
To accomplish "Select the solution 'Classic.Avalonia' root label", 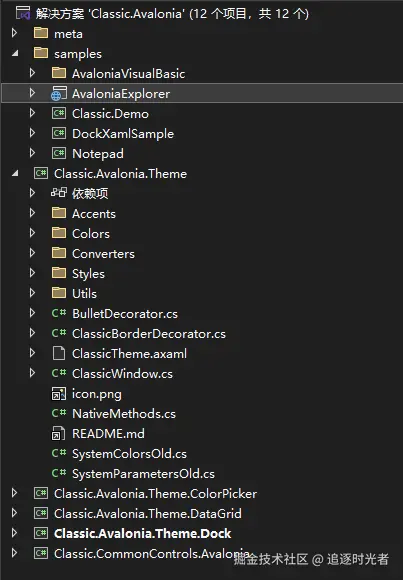I will coord(172,14).
